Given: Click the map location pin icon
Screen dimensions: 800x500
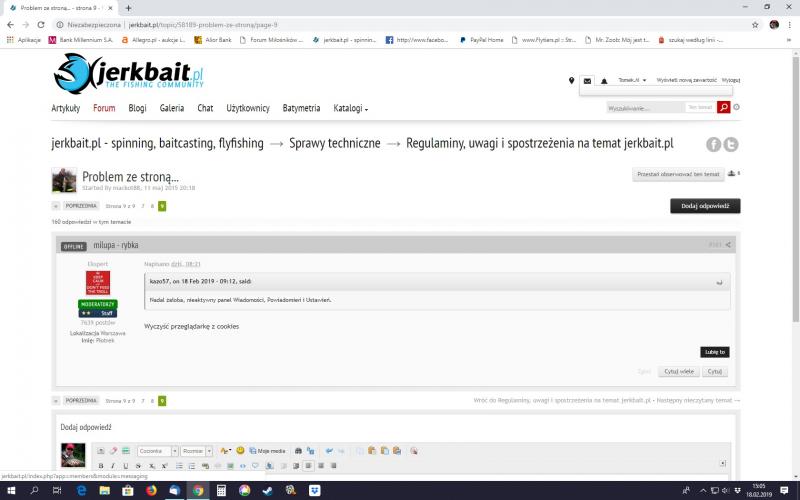Looking at the screenshot, I should tap(572, 80).
